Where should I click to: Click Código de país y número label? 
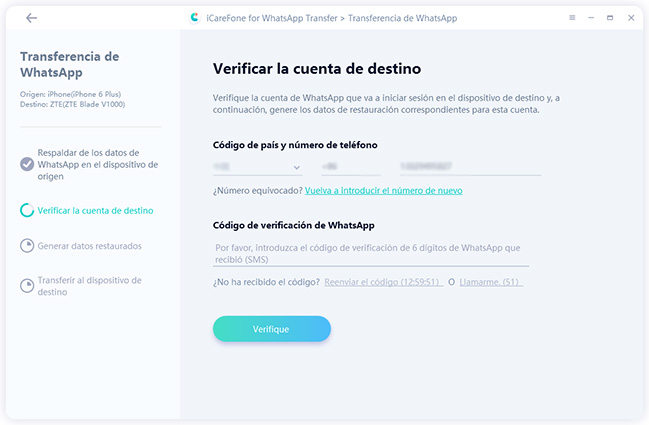coord(295,145)
